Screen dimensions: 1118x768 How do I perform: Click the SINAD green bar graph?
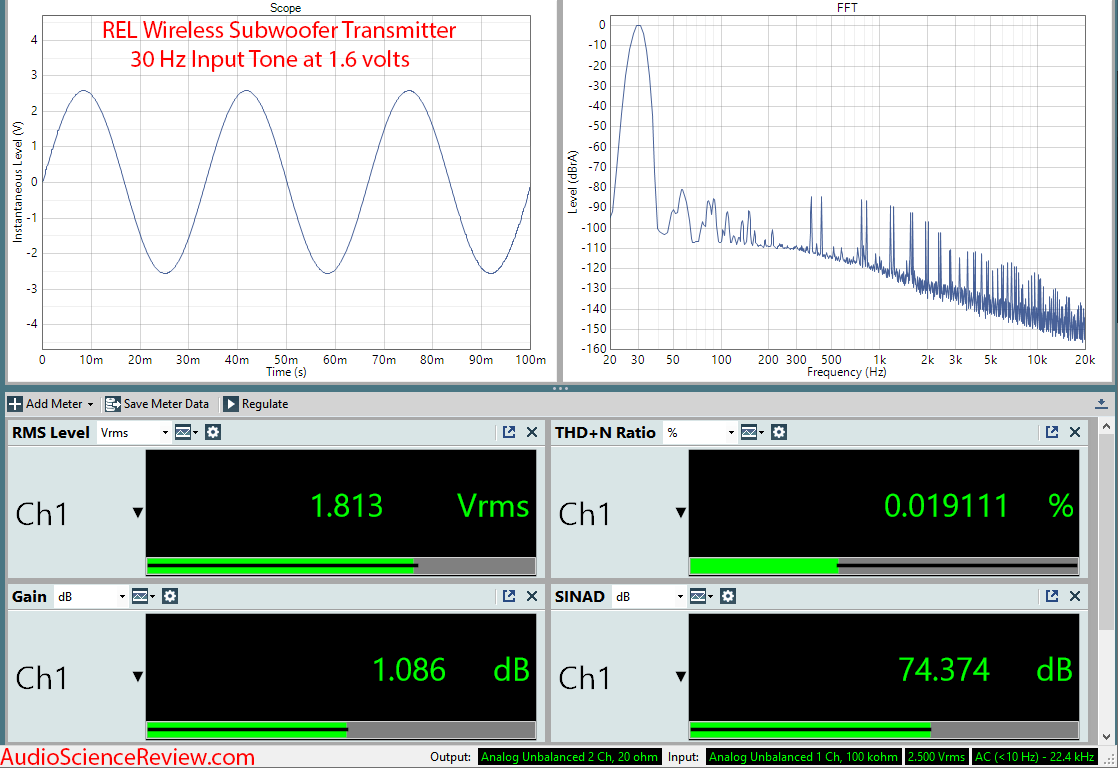pos(884,730)
